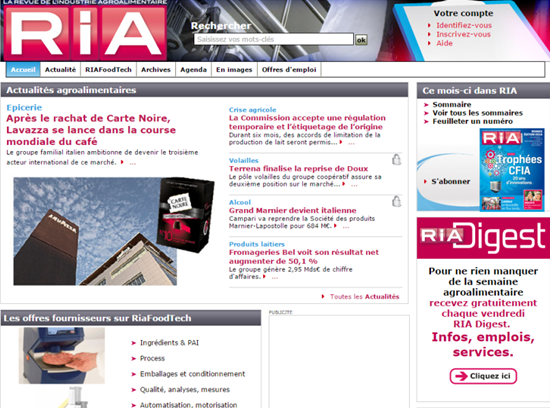Click the S'abonner subscribe link
550x408 pixels.
(x=450, y=181)
